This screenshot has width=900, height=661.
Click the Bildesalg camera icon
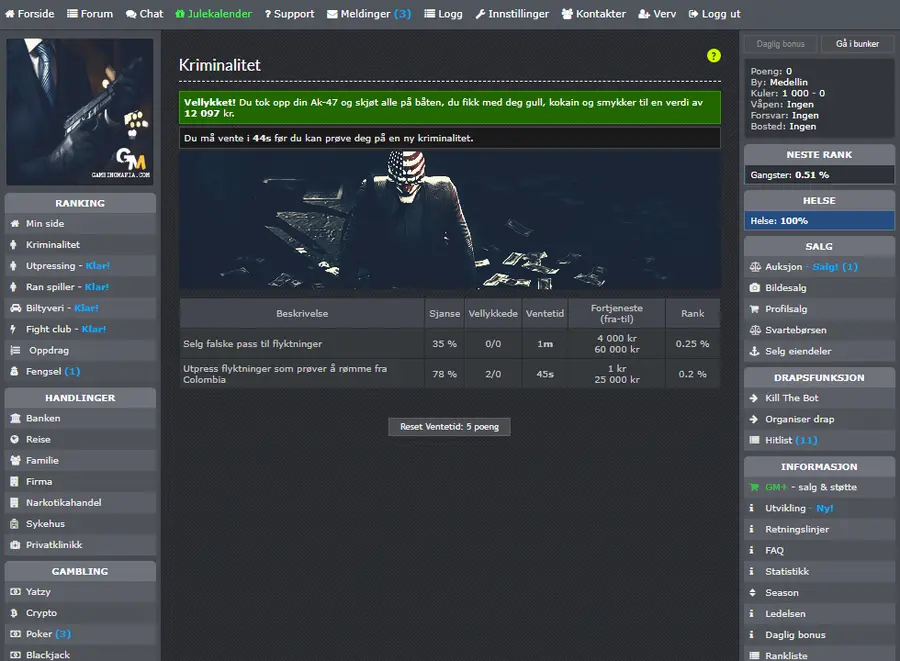click(755, 288)
